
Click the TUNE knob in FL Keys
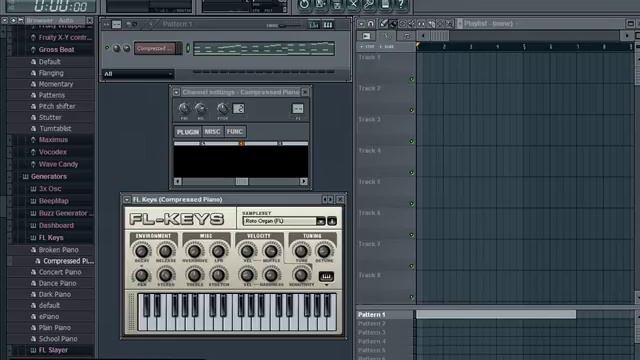point(301,251)
